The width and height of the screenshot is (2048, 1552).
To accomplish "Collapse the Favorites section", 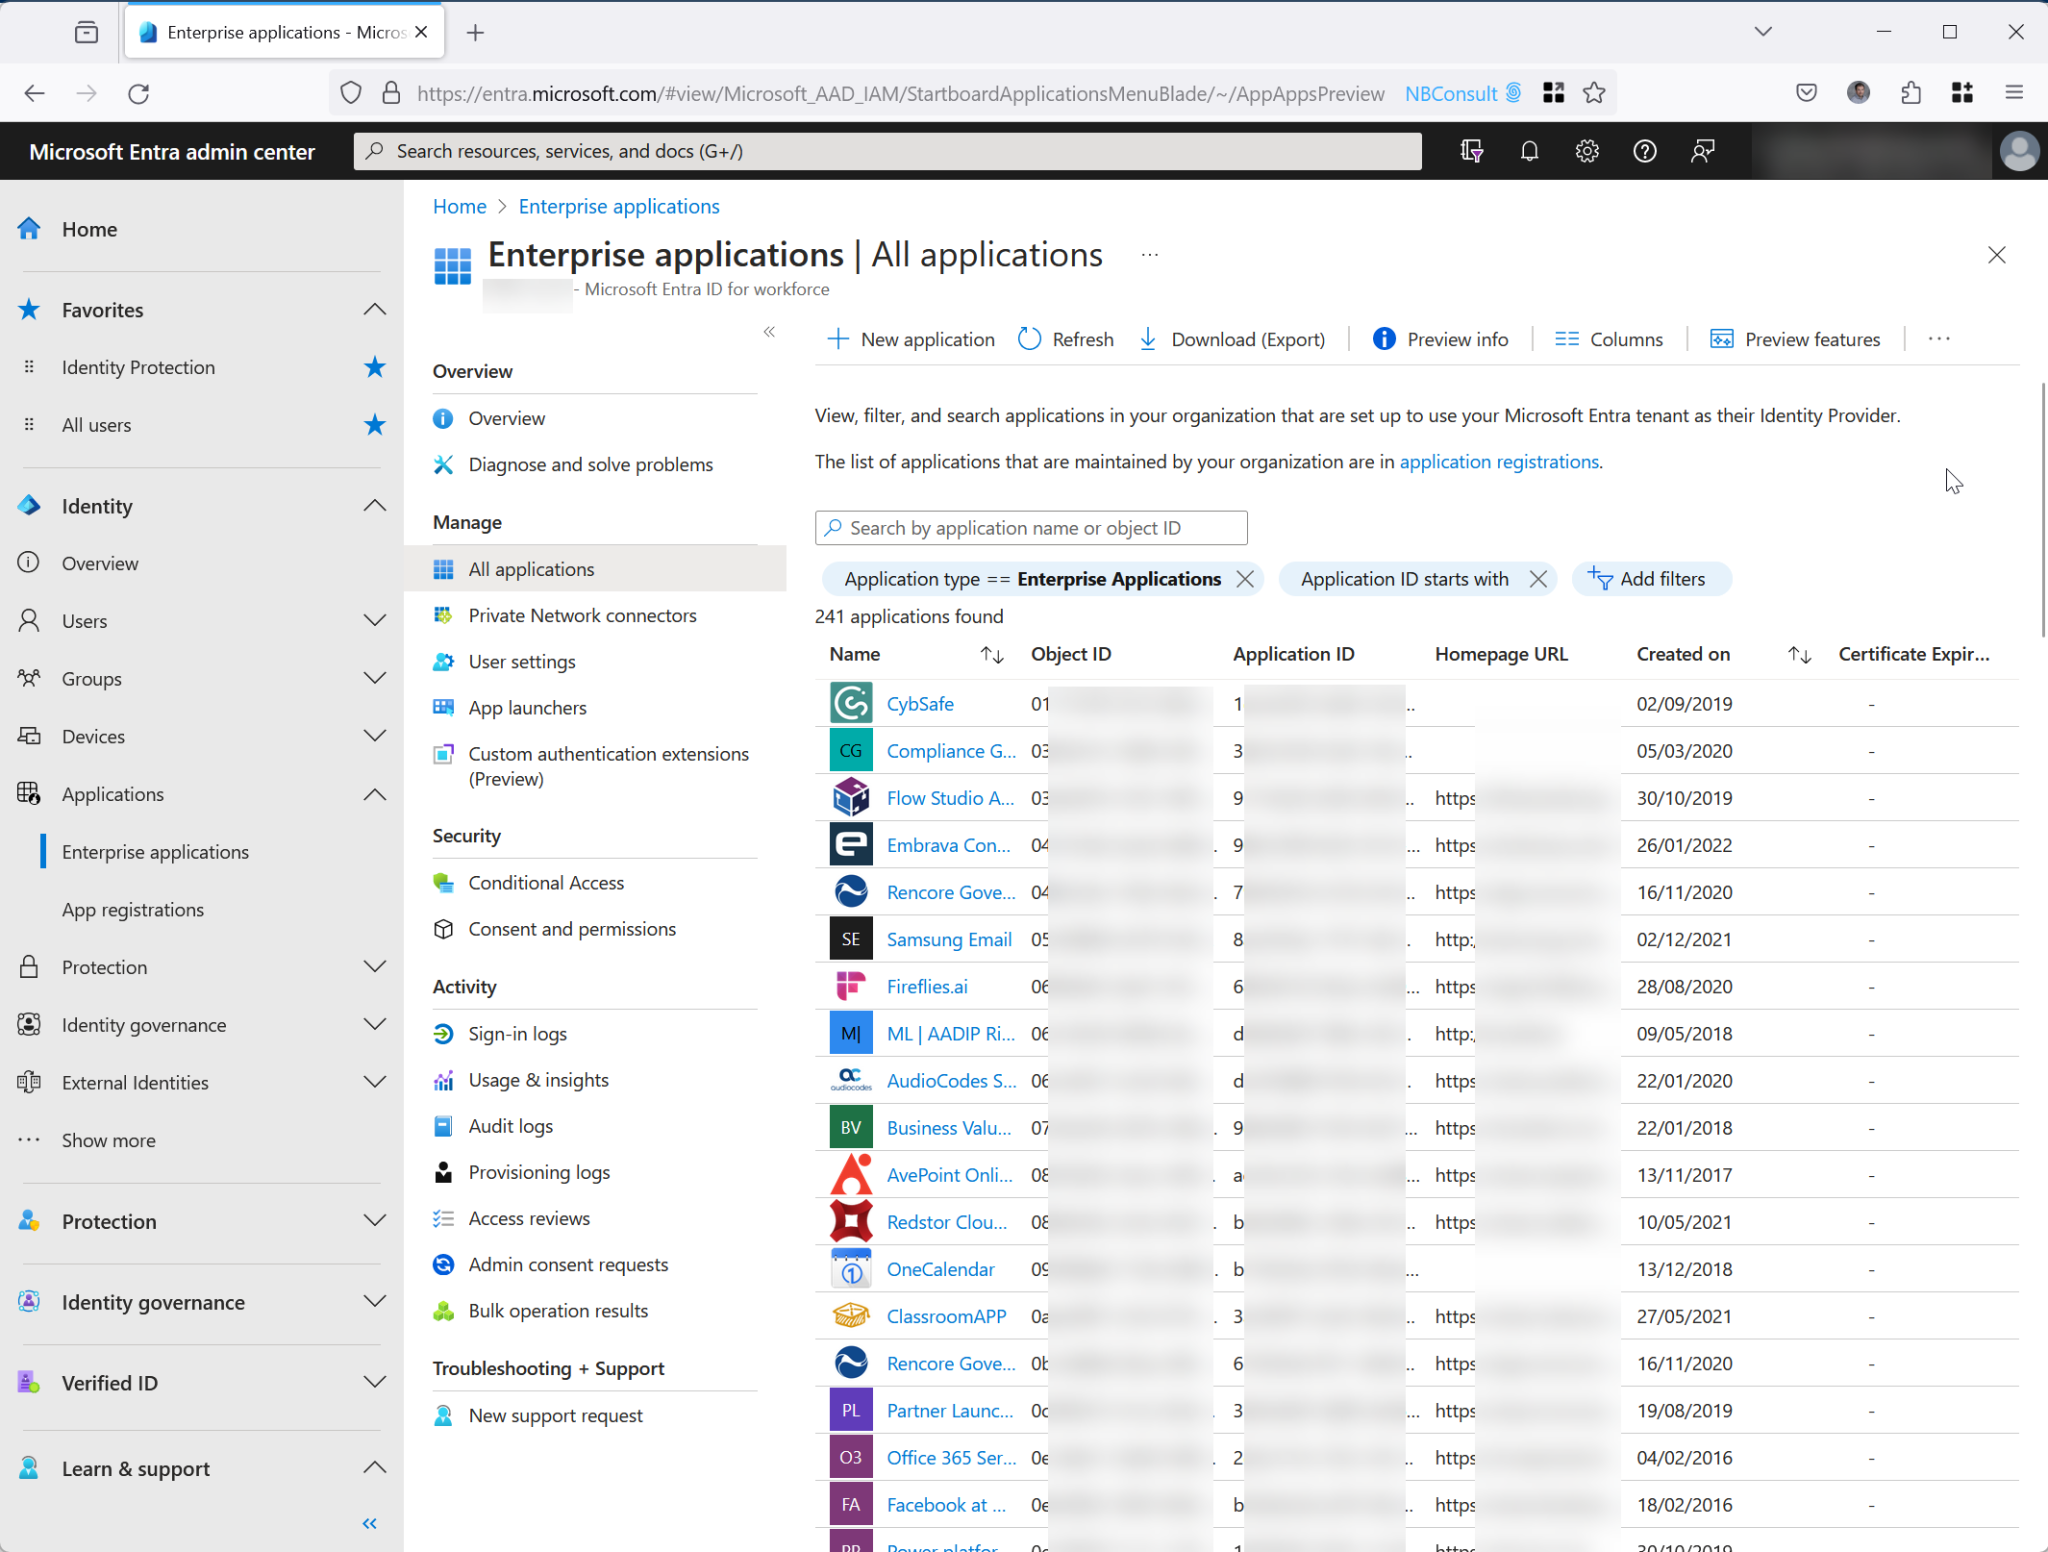I will click(374, 309).
